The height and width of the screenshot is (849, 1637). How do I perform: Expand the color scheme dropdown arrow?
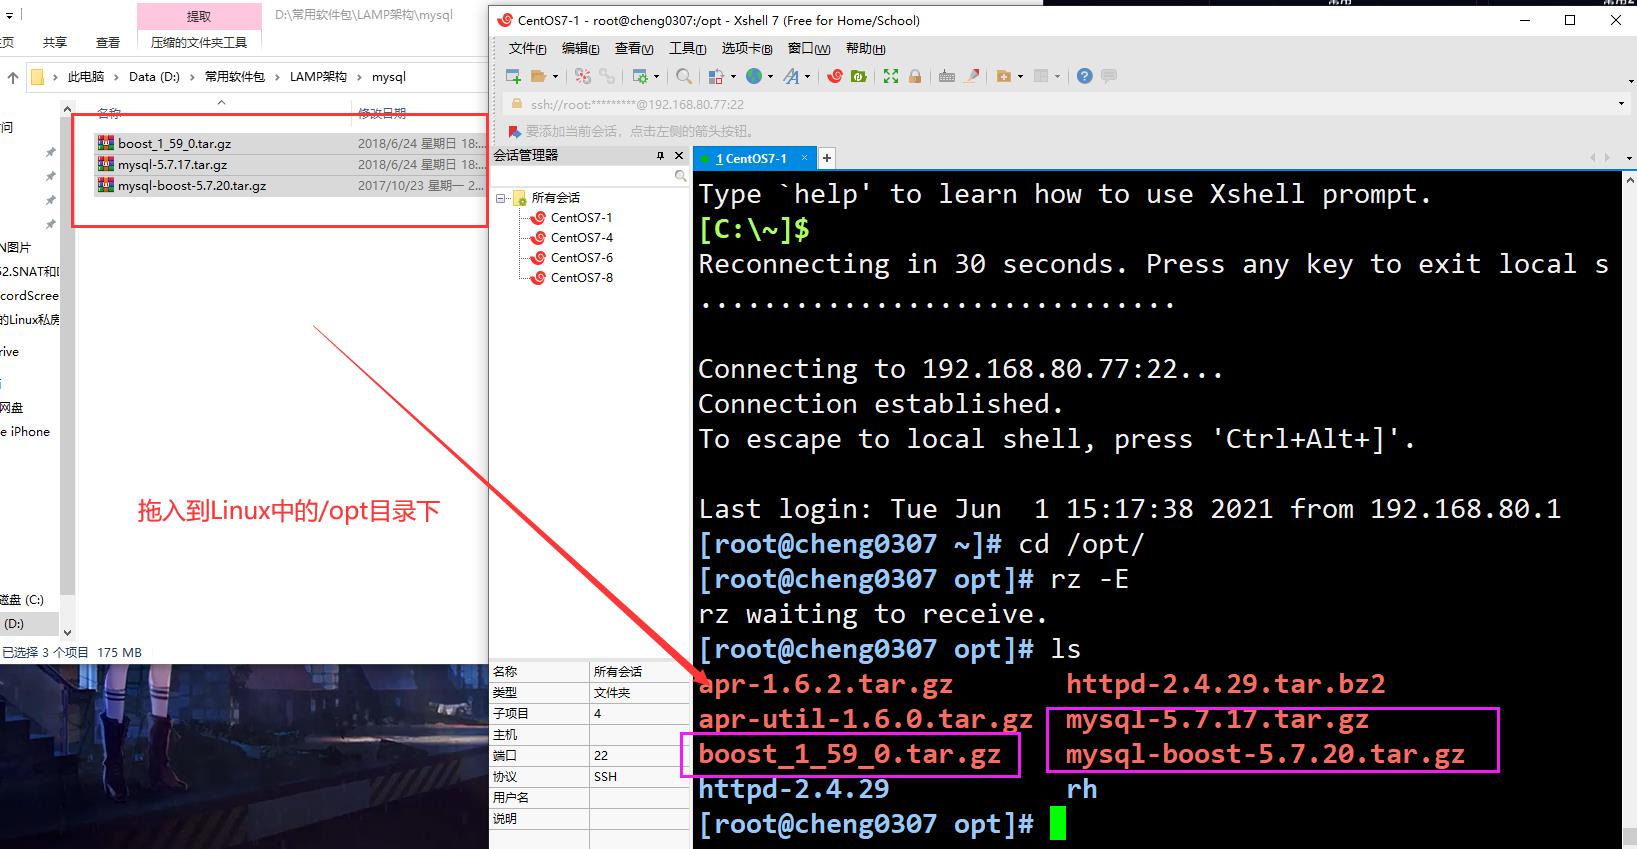tap(733, 76)
